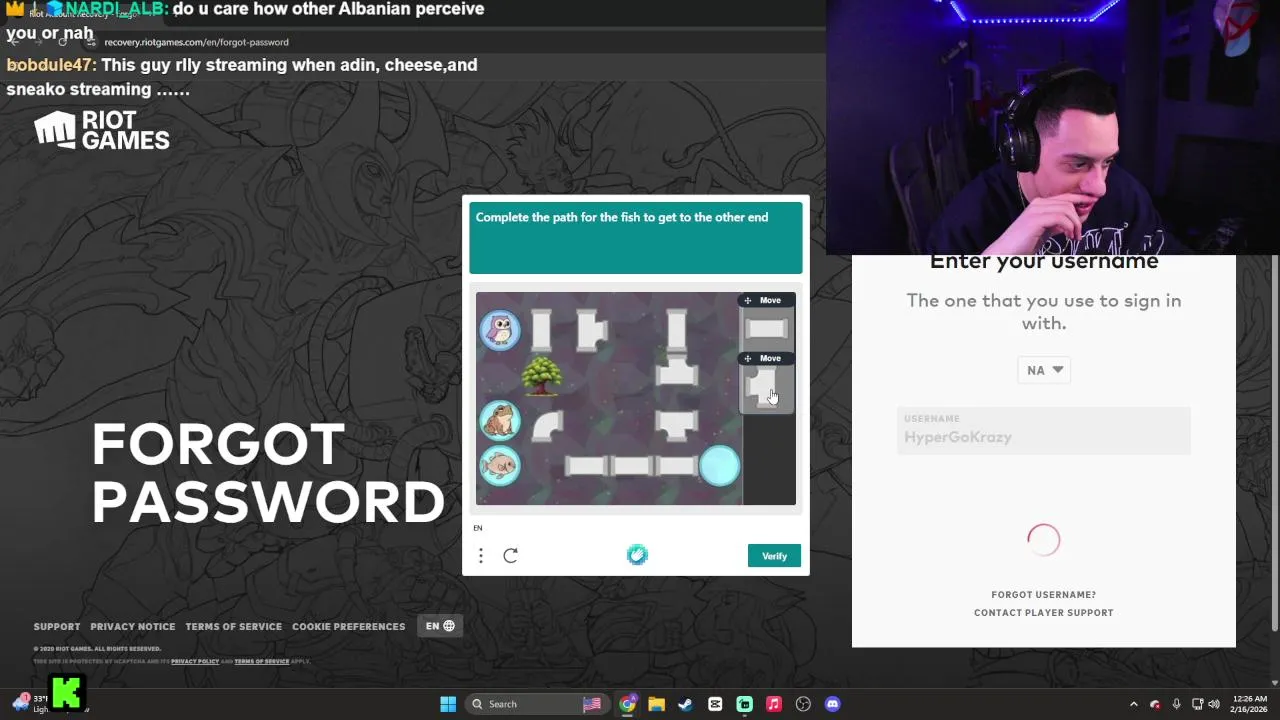Open the EN language selector
1280x720 pixels.
(x=440, y=626)
